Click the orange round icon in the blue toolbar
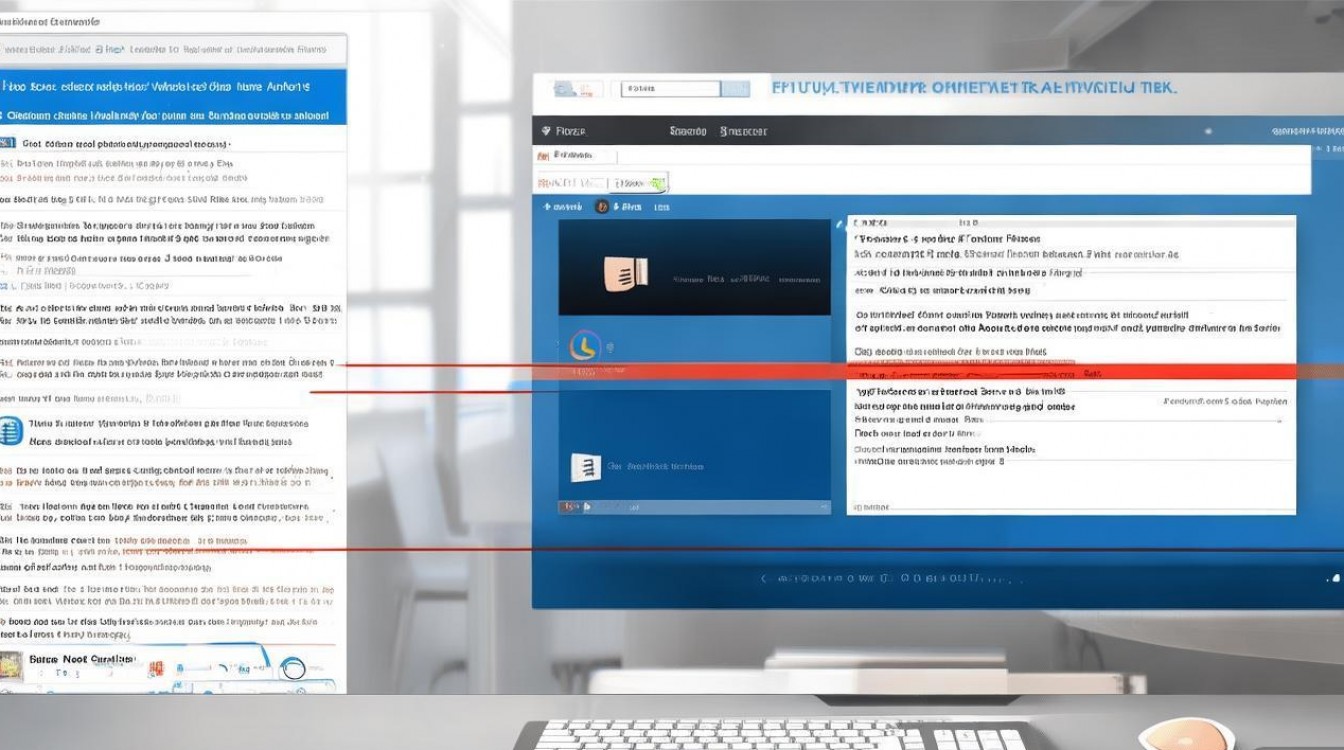This screenshot has width=1344, height=750. pos(602,207)
